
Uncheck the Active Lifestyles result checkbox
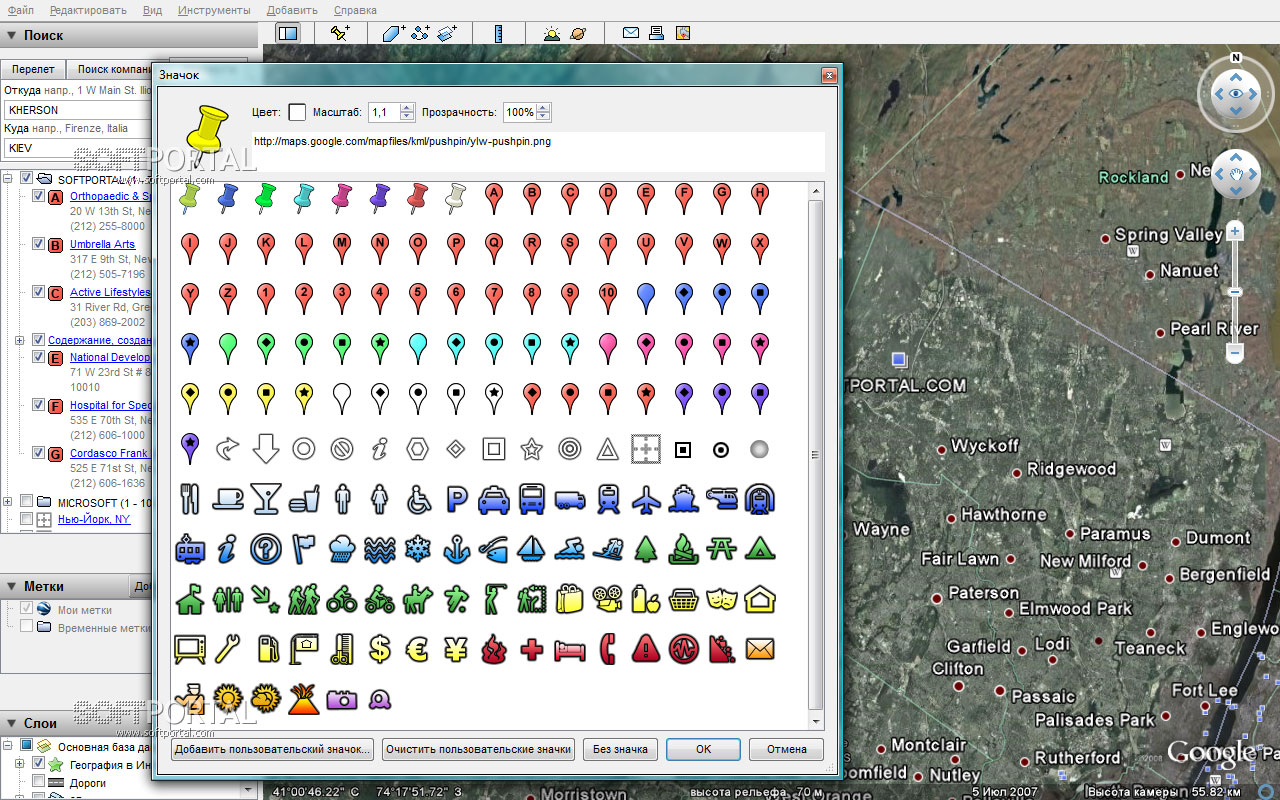(x=39, y=292)
